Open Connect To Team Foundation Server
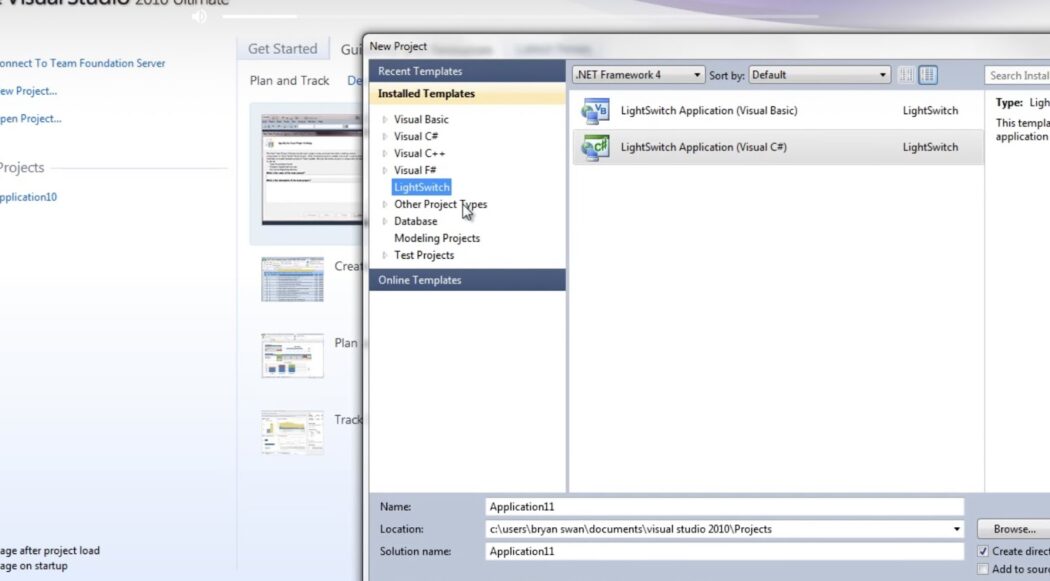Screen dimensions: 1050x581 coord(82,62)
